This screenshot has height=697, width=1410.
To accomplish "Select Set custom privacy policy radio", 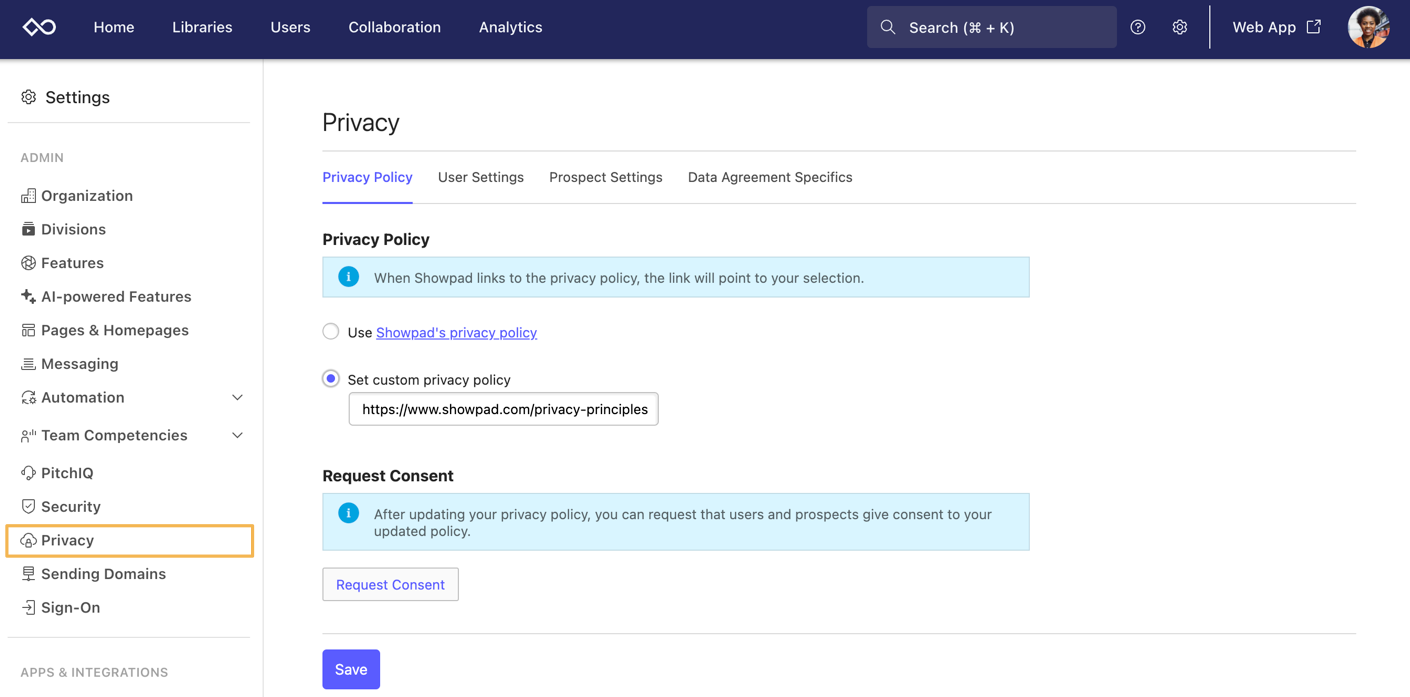I will tap(331, 379).
